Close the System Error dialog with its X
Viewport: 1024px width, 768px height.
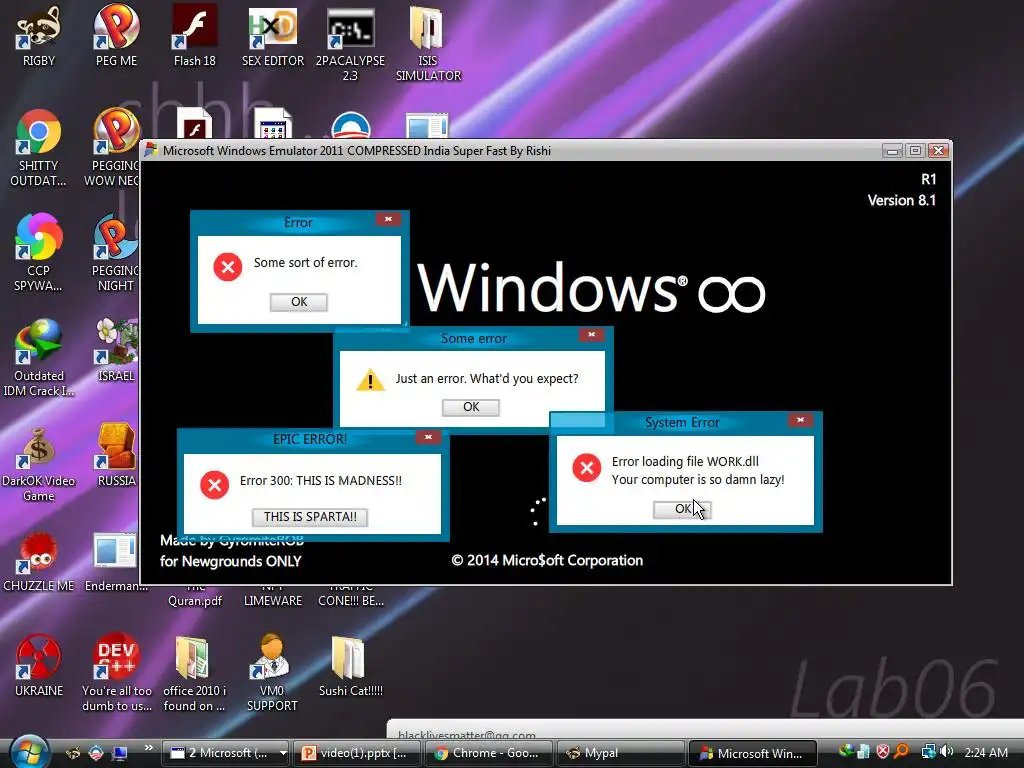coord(800,420)
